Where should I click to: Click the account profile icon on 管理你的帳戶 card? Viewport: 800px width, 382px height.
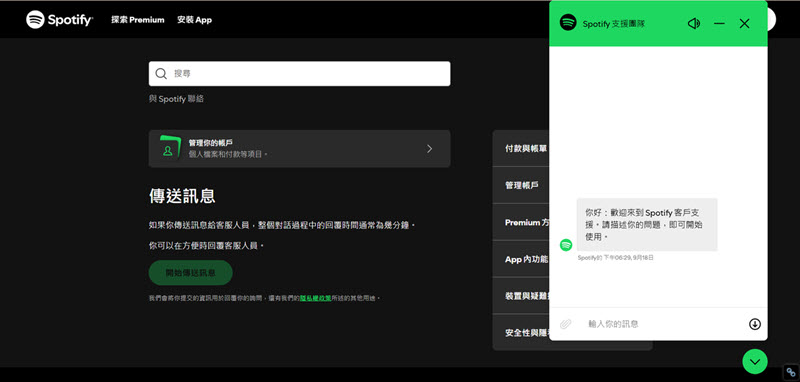[x=169, y=148]
